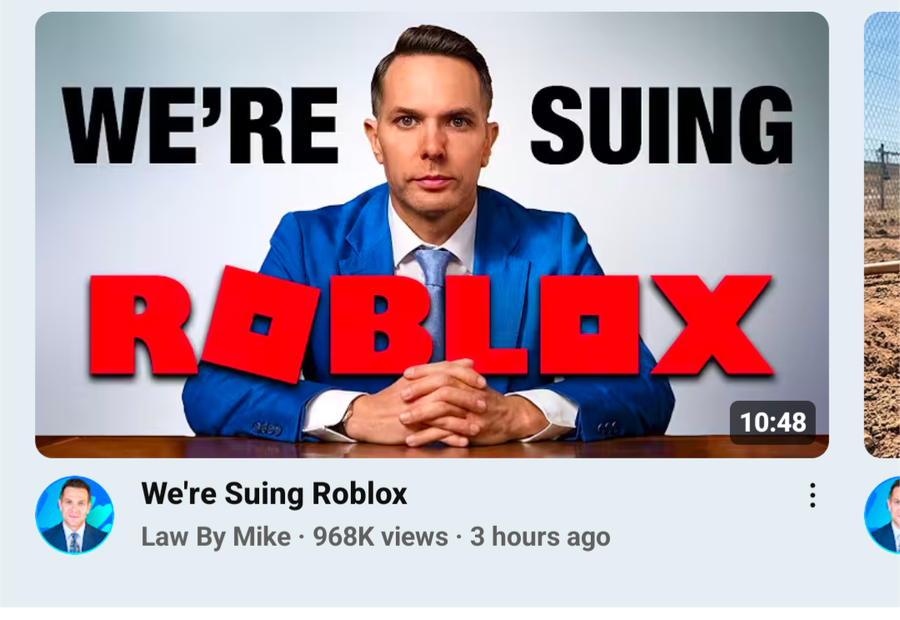Click the 10:48 duration badge
Image resolution: width=900 pixels, height=620 pixels.
click(773, 423)
